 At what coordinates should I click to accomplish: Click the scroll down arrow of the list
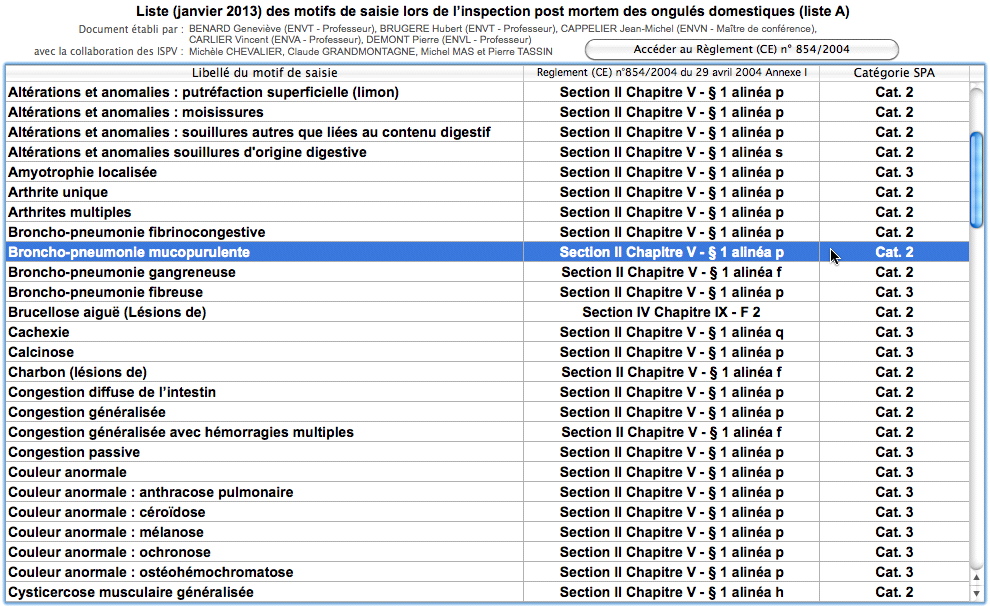(977, 593)
